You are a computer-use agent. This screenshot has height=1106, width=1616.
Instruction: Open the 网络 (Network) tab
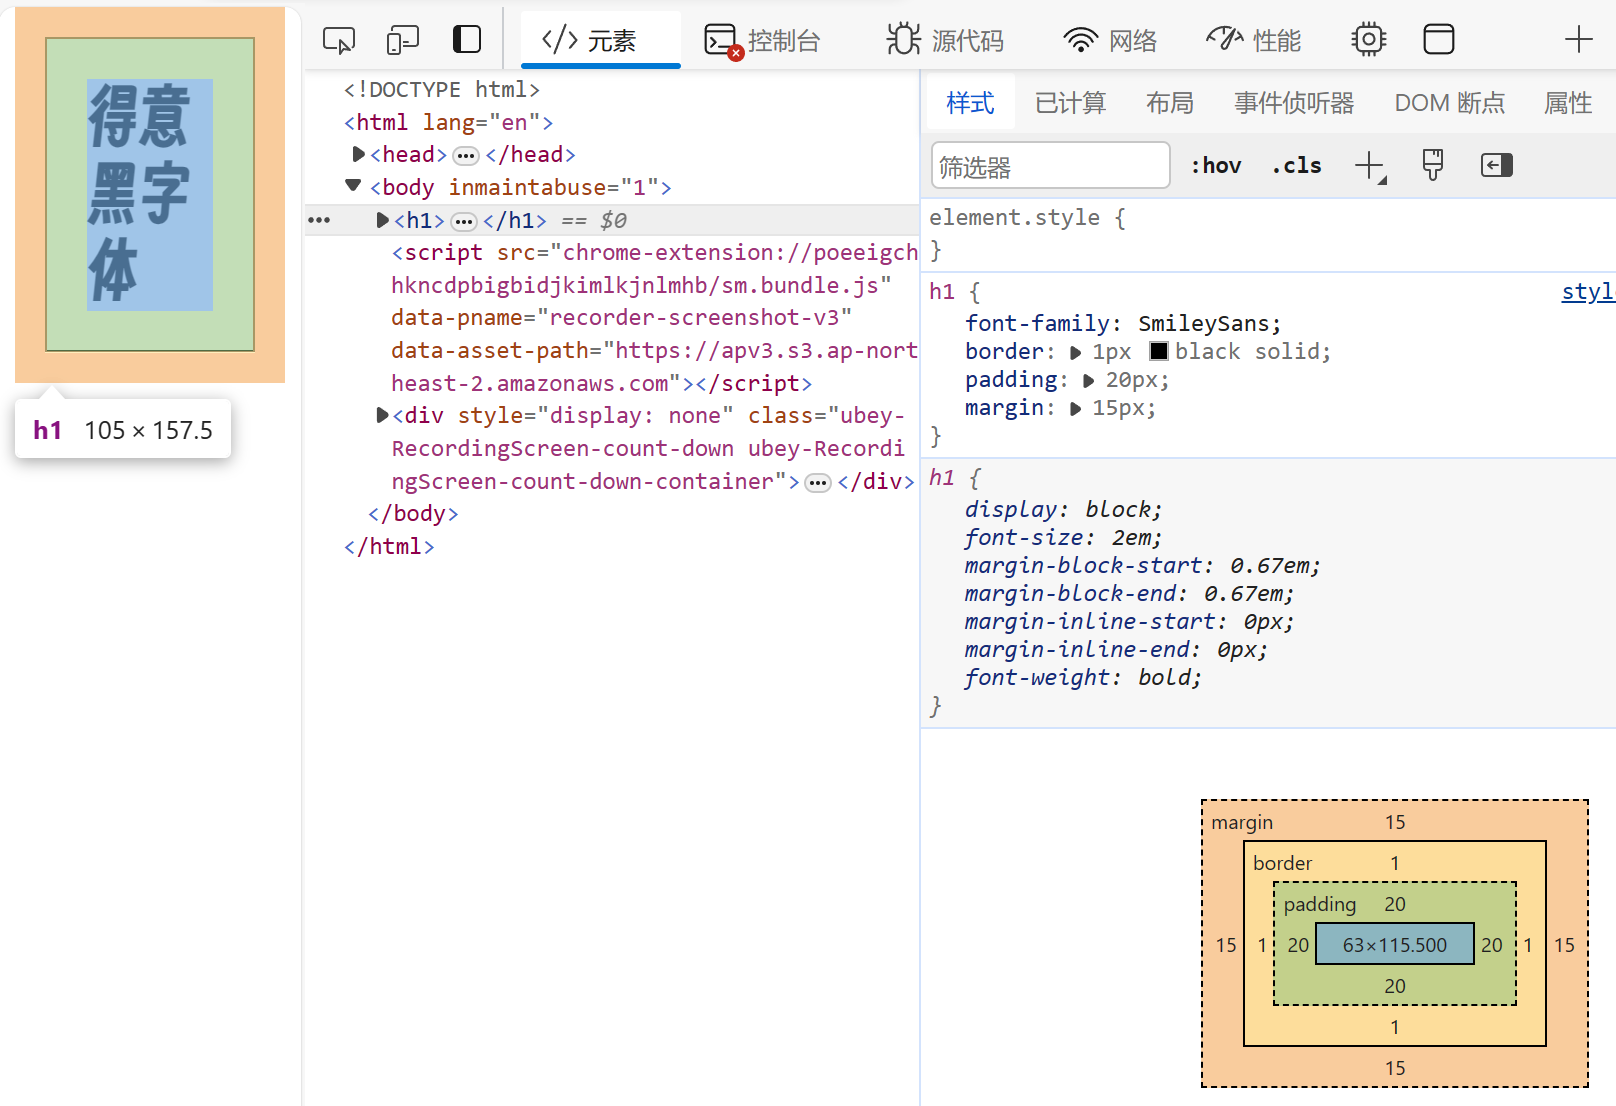[1110, 40]
